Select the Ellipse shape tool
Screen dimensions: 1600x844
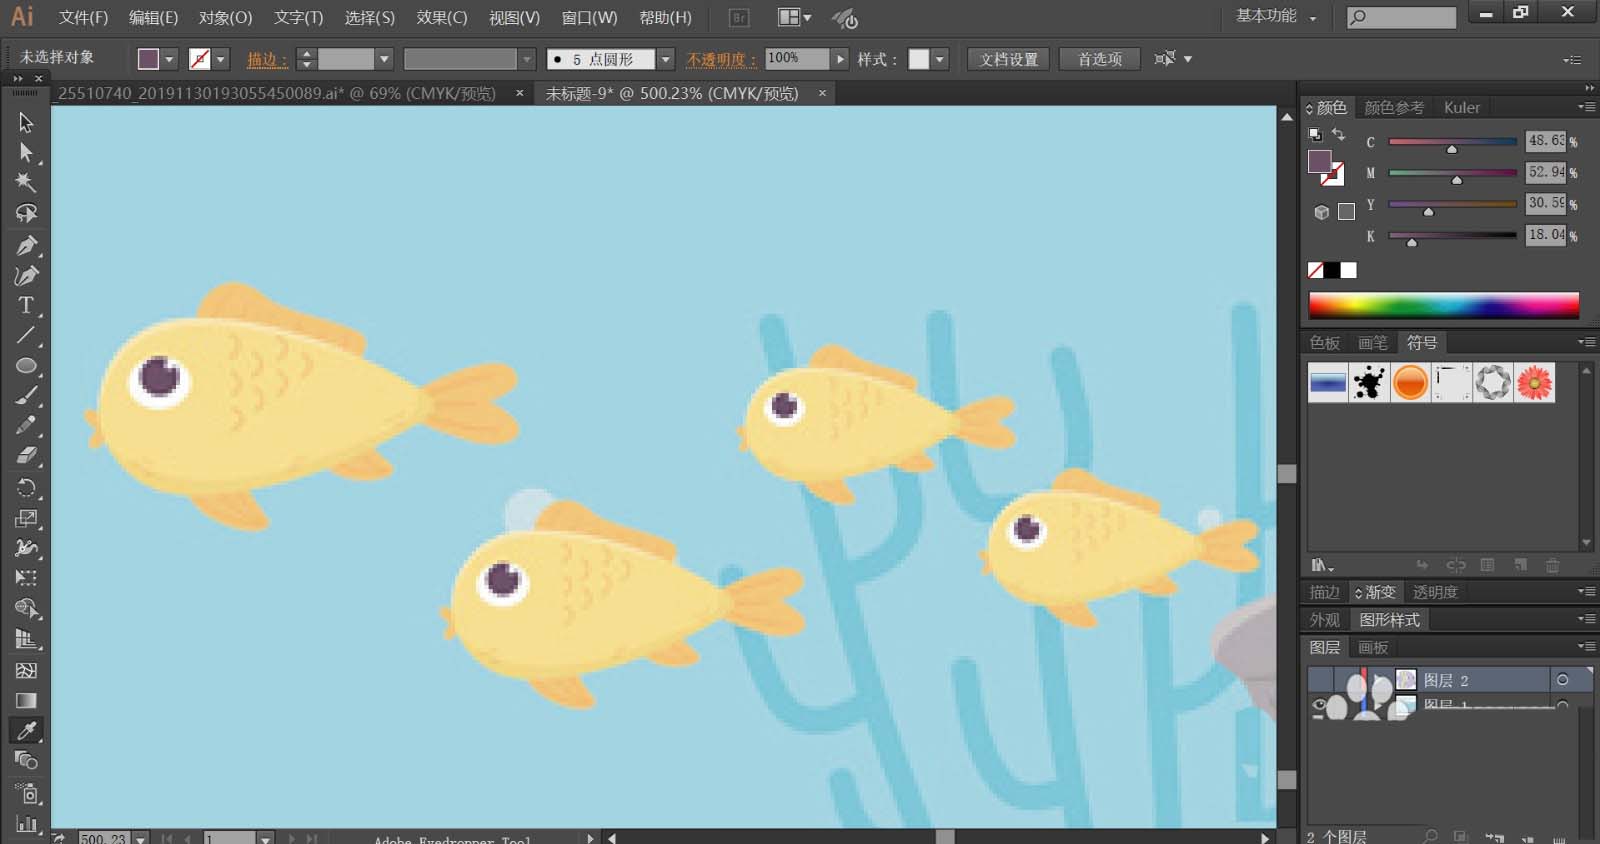[x=26, y=366]
